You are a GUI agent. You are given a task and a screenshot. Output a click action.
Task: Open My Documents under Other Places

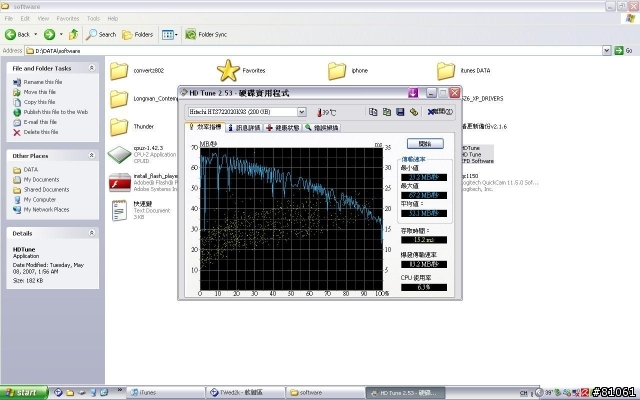41,180
